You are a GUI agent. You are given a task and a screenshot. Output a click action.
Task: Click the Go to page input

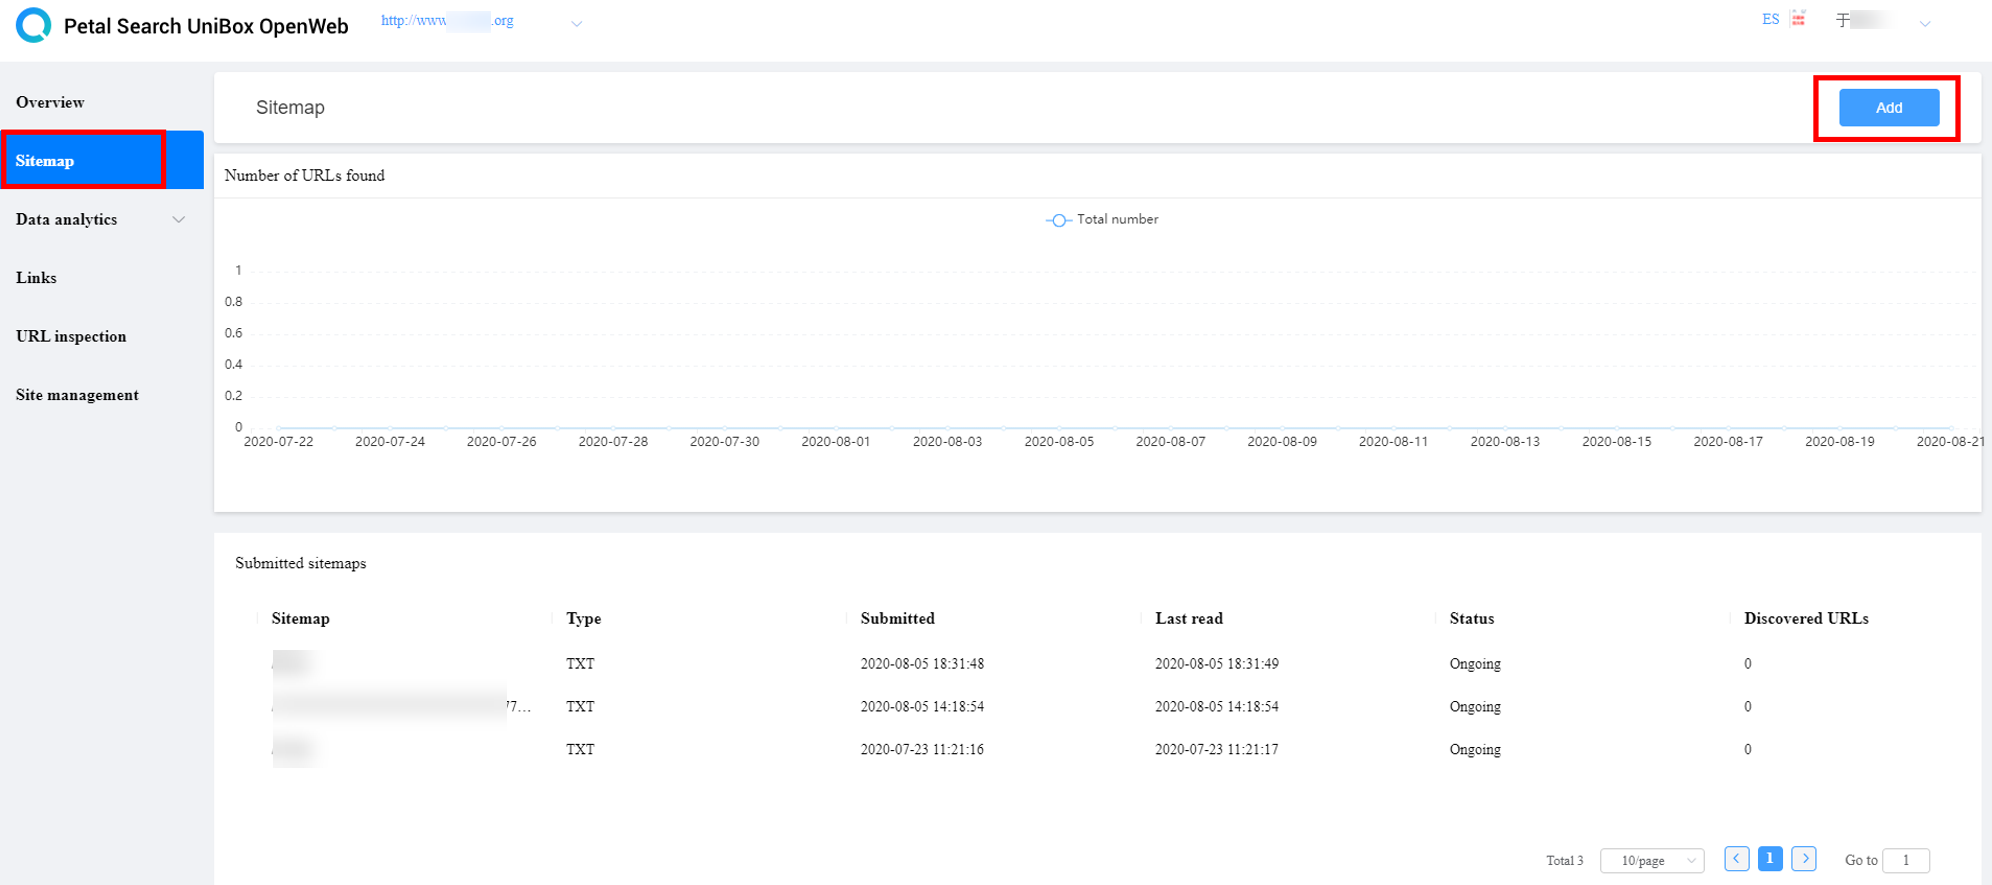click(x=1906, y=860)
